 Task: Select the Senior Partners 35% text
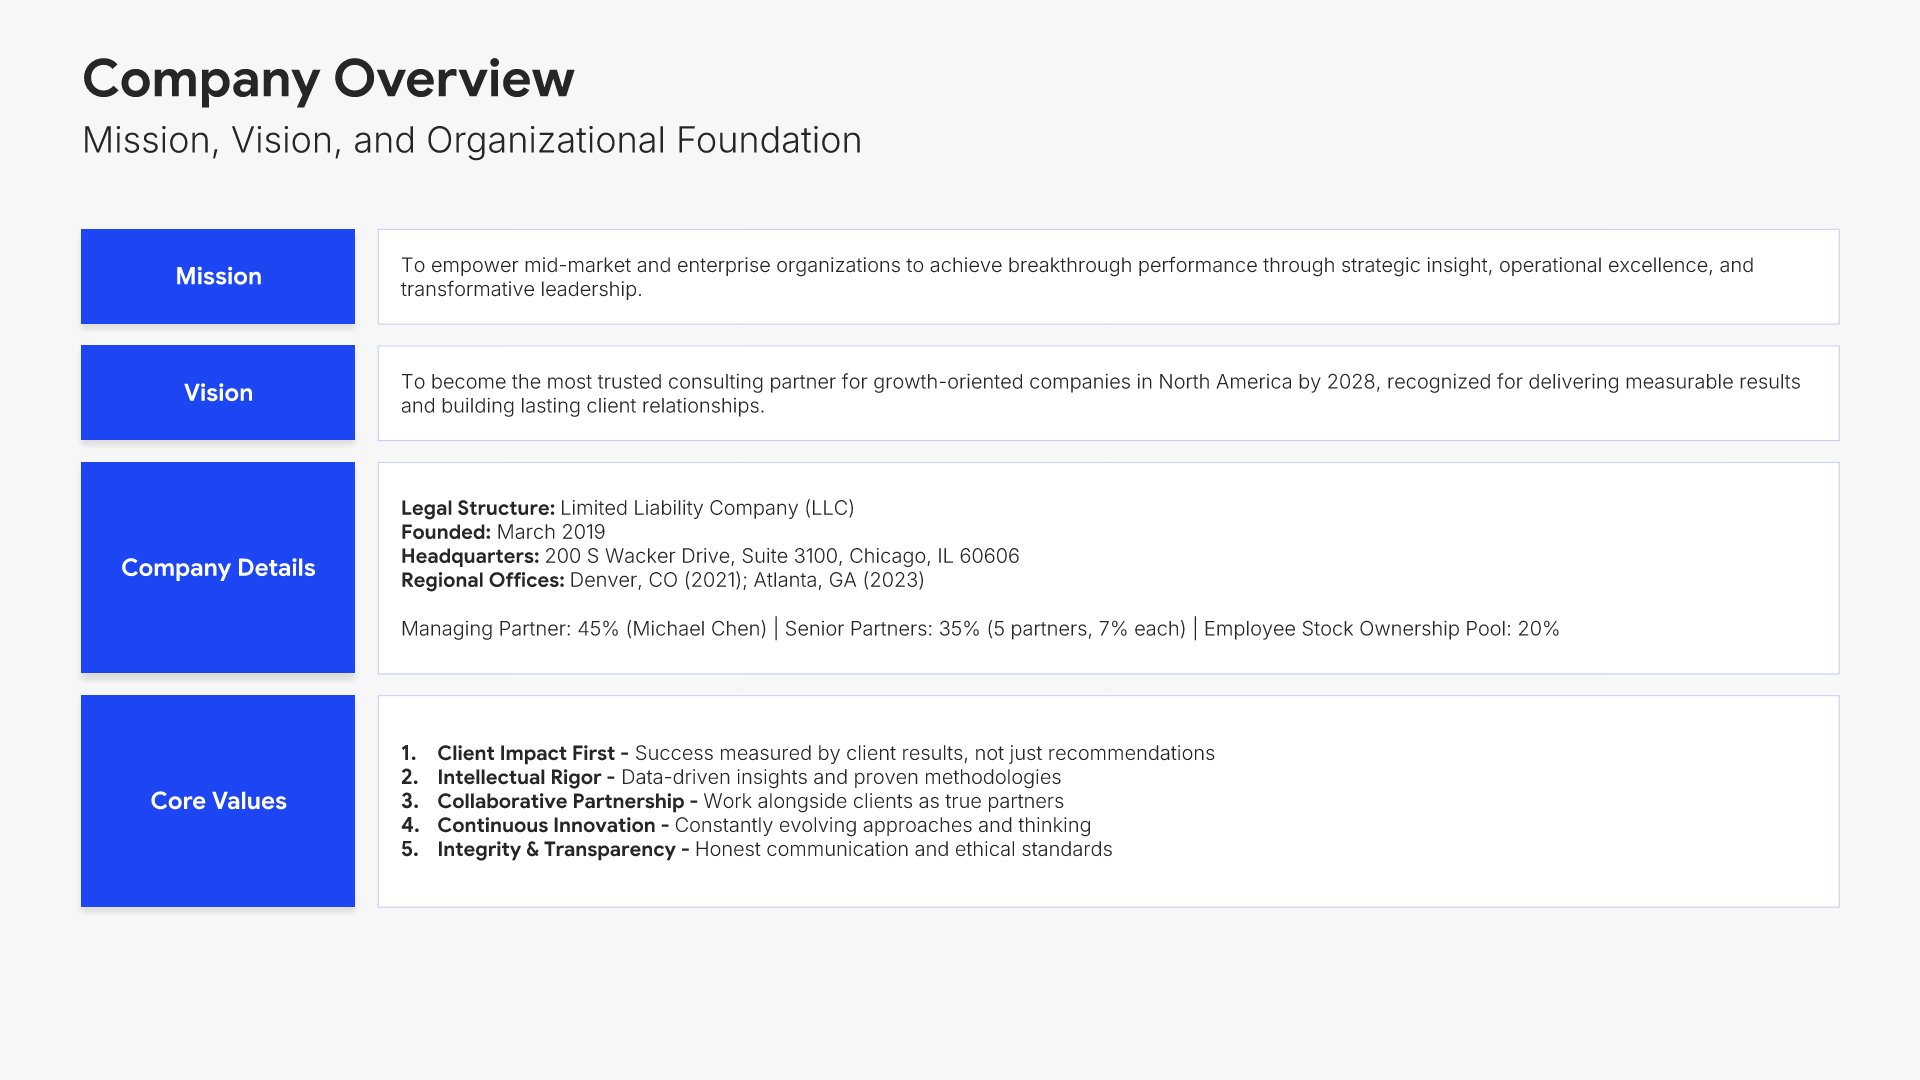coord(985,629)
